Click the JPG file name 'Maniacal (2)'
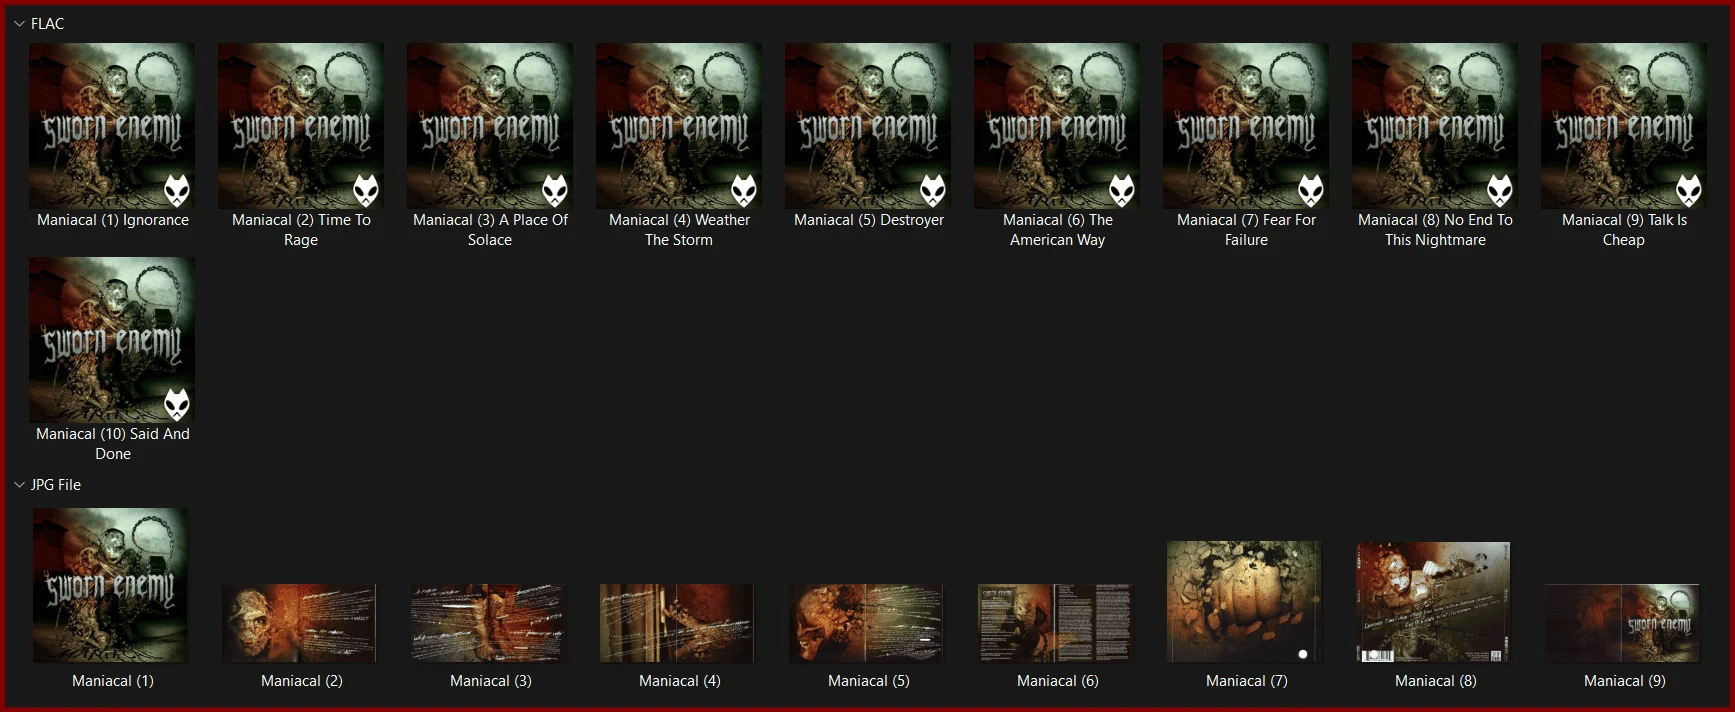The width and height of the screenshot is (1735, 712). click(x=302, y=681)
